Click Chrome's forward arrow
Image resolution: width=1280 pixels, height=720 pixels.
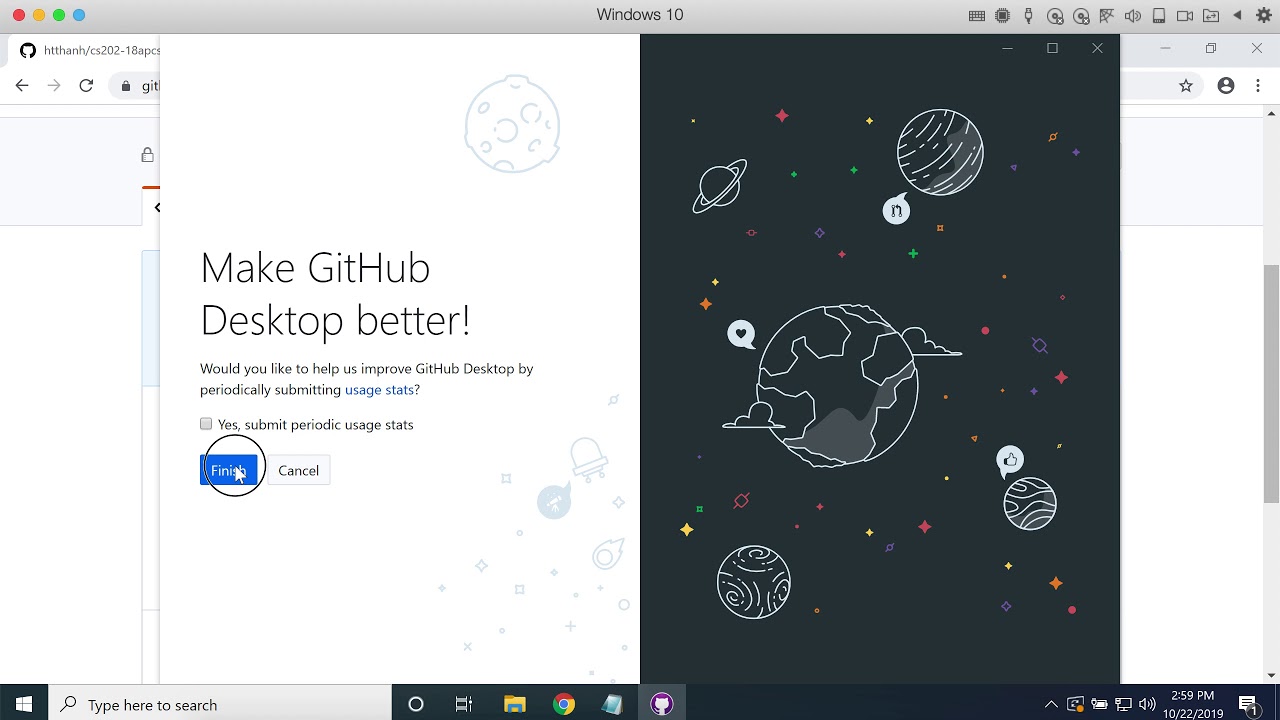click(x=54, y=86)
